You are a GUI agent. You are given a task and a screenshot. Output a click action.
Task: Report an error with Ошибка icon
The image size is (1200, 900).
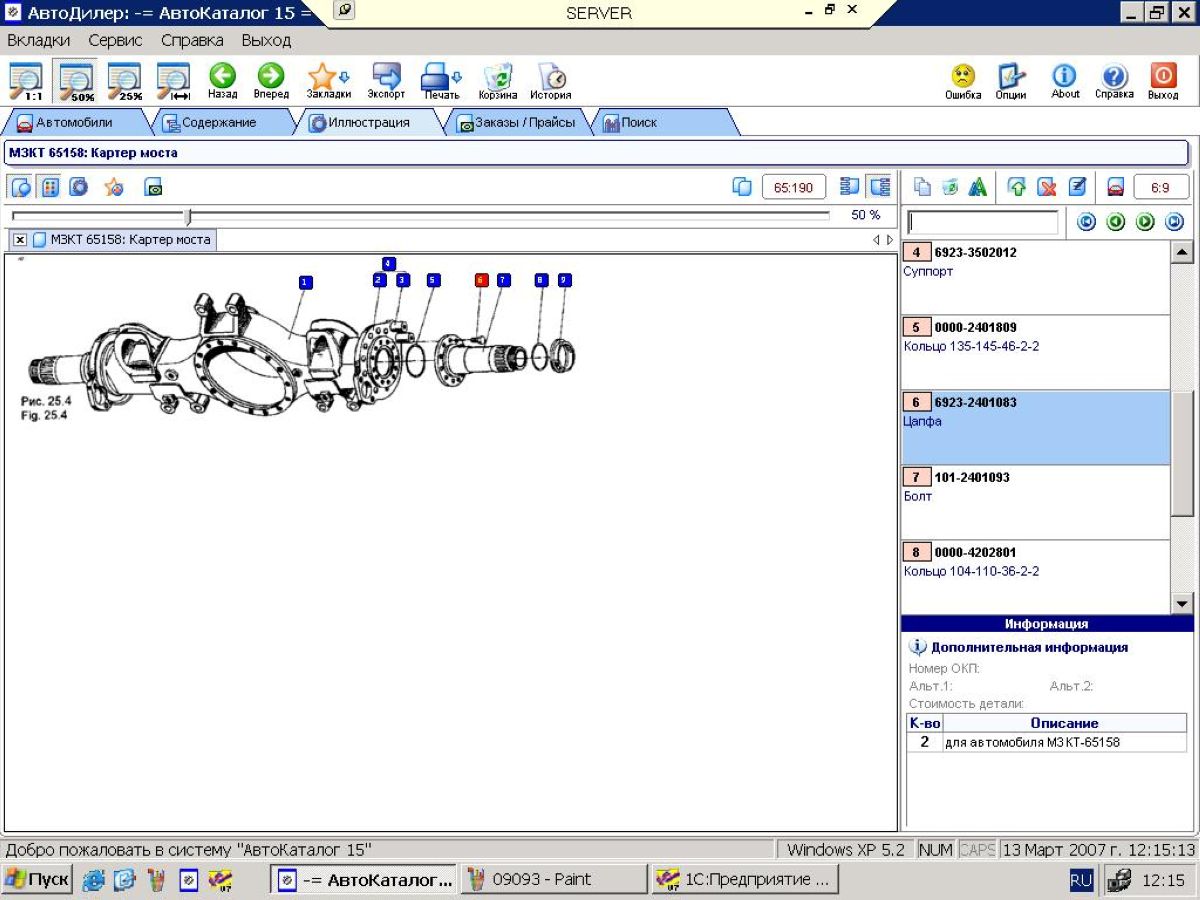(963, 82)
